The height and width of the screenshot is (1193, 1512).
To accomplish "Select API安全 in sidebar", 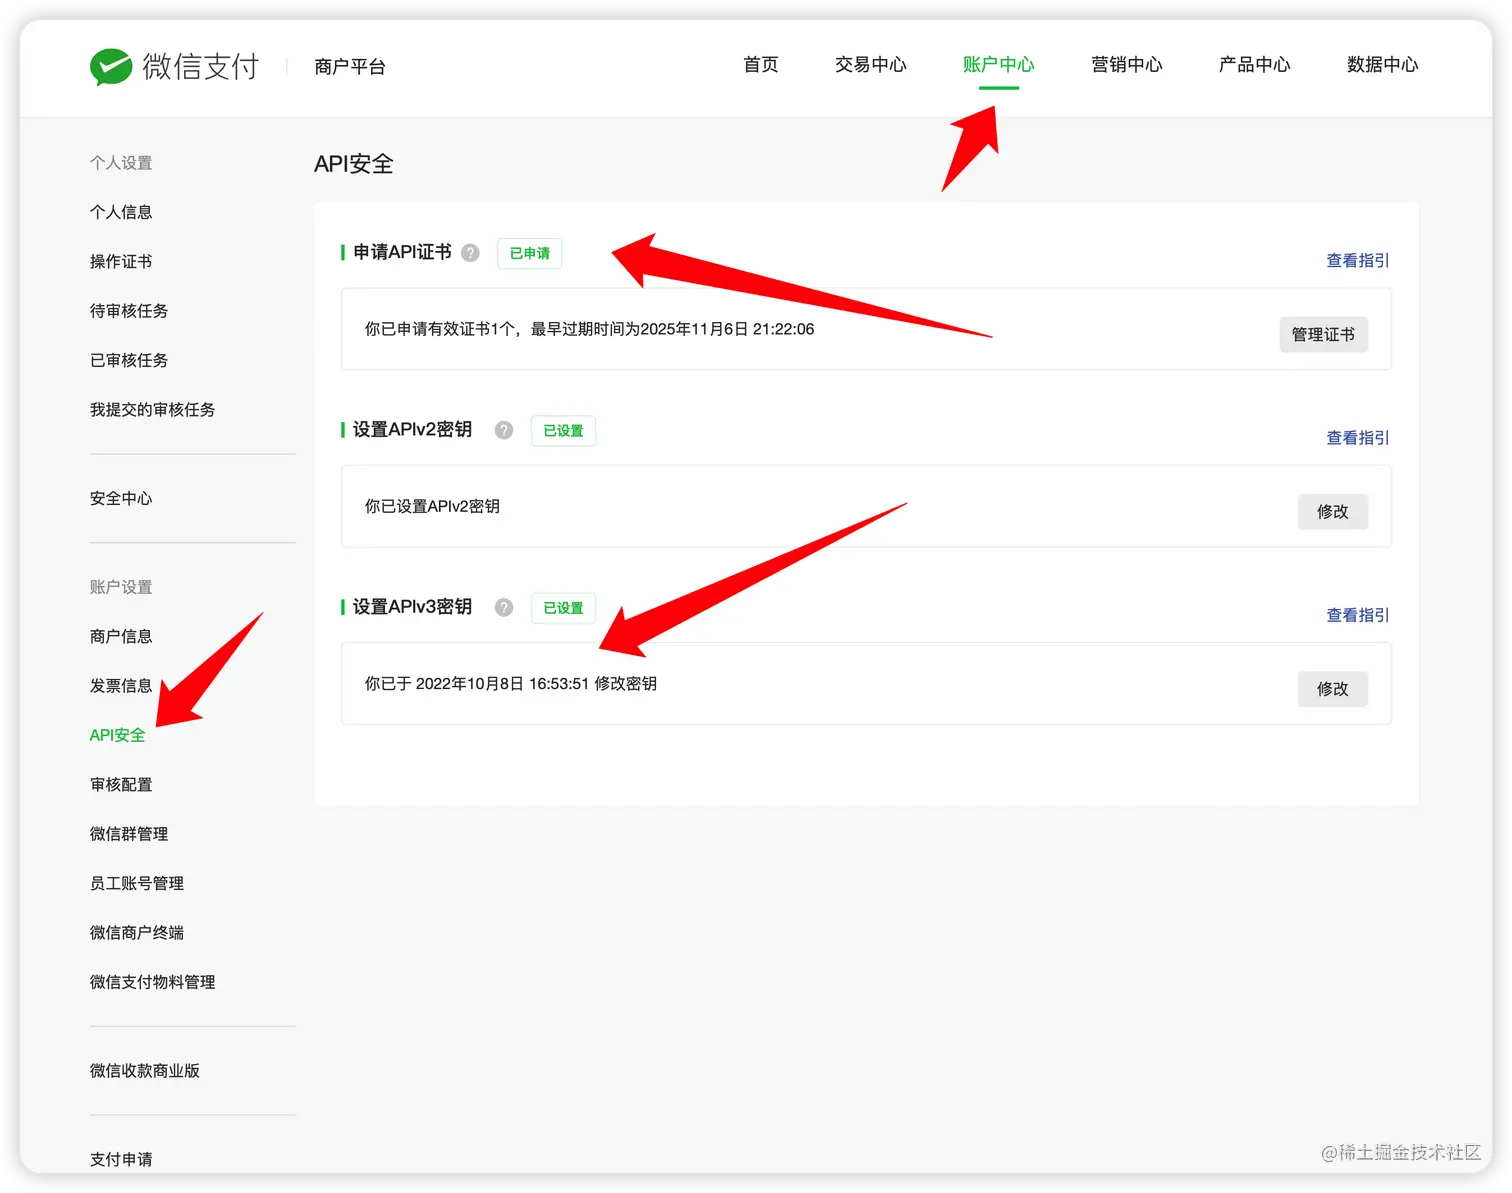I will 117,735.
